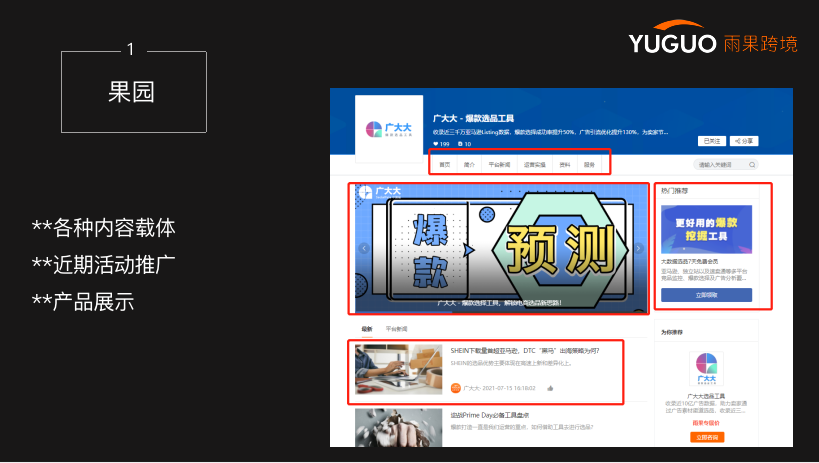Click the article date 2021-07-15 text
The width and height of the screenshot is (819, 463).
pos(509,388)
